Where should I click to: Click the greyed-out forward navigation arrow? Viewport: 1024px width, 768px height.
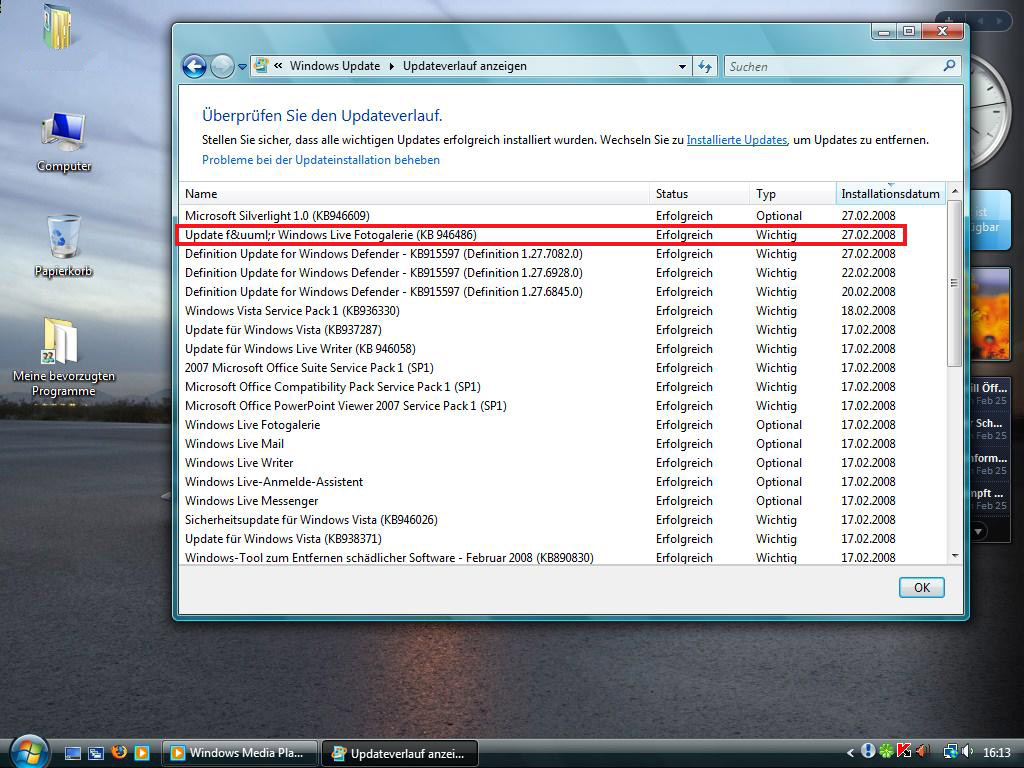pos(222,66)
